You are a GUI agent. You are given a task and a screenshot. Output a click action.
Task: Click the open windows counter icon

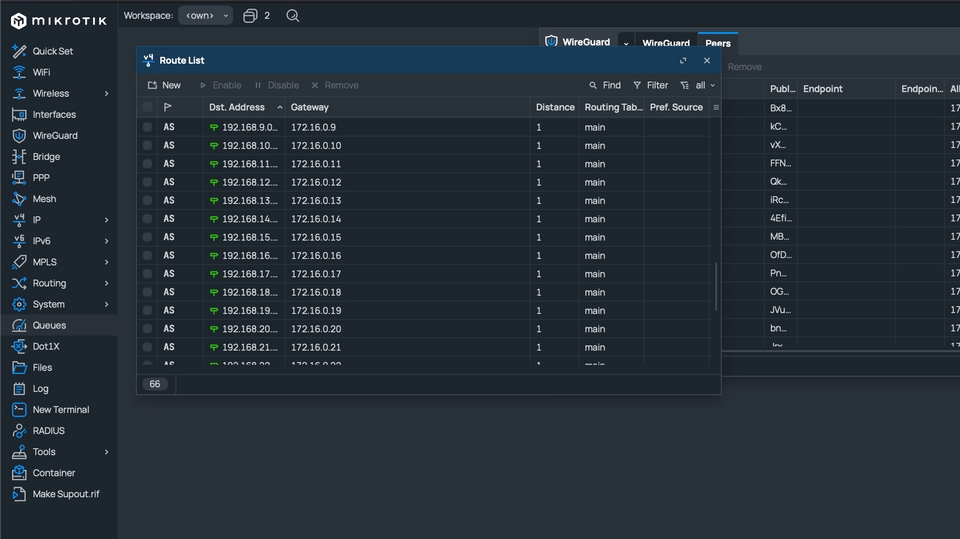pos(250,16)
